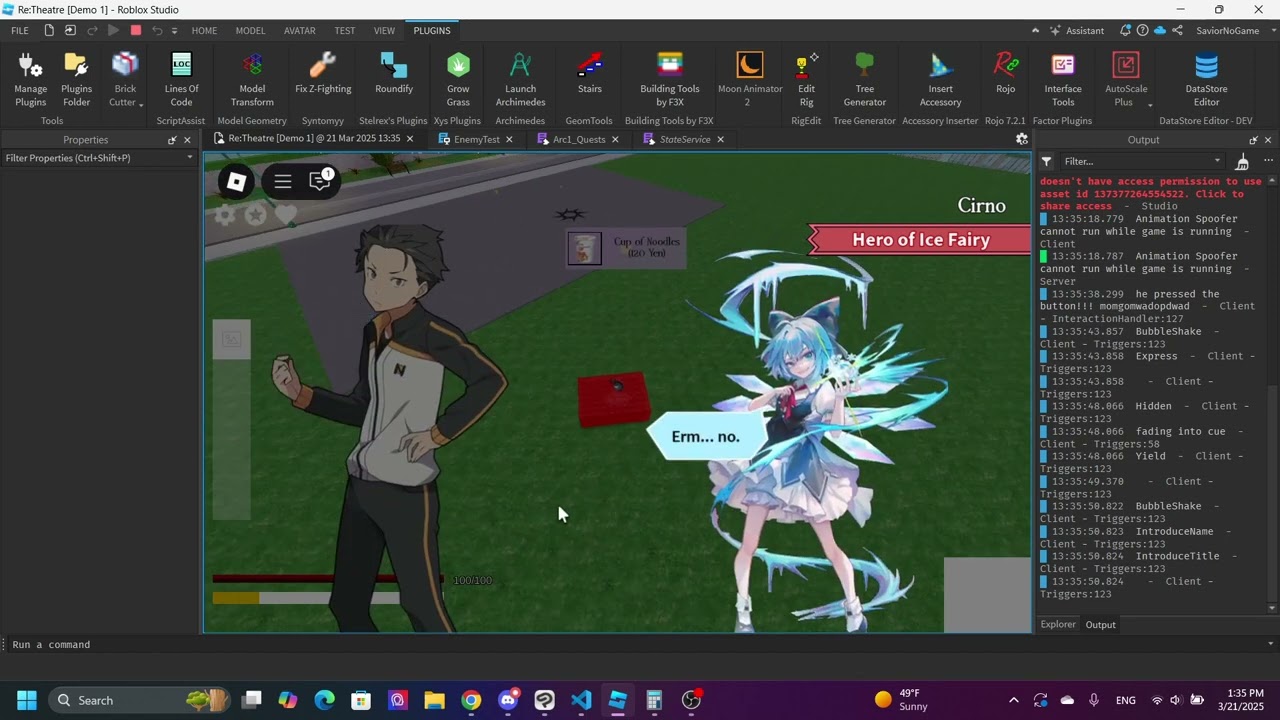Image resolution: width=1280 pixels, height=720 pixels.
Task: Collapse the ribbon with the chevron
Action: point(1035,31)
